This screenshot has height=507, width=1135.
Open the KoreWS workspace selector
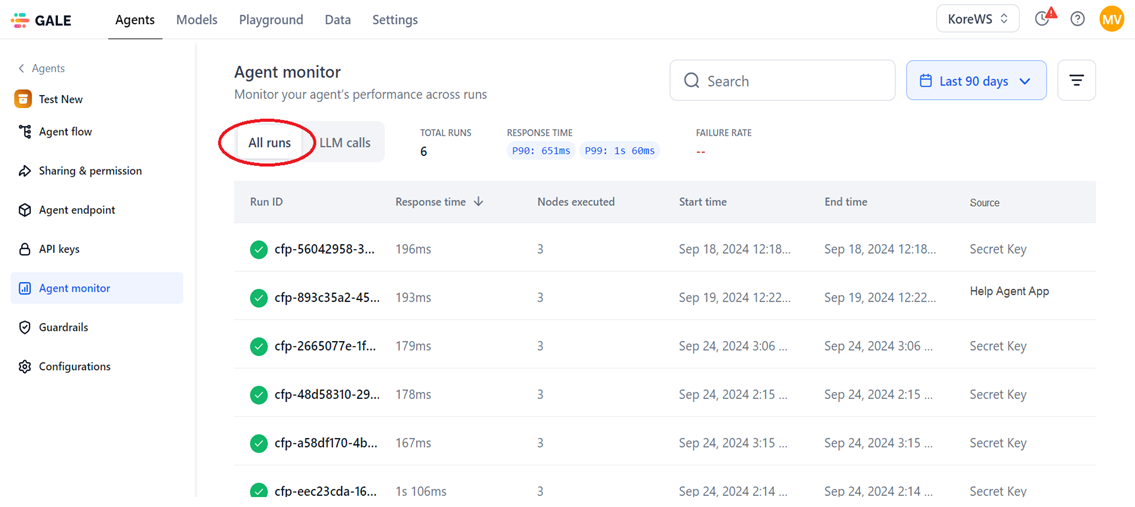coord(978,20)
